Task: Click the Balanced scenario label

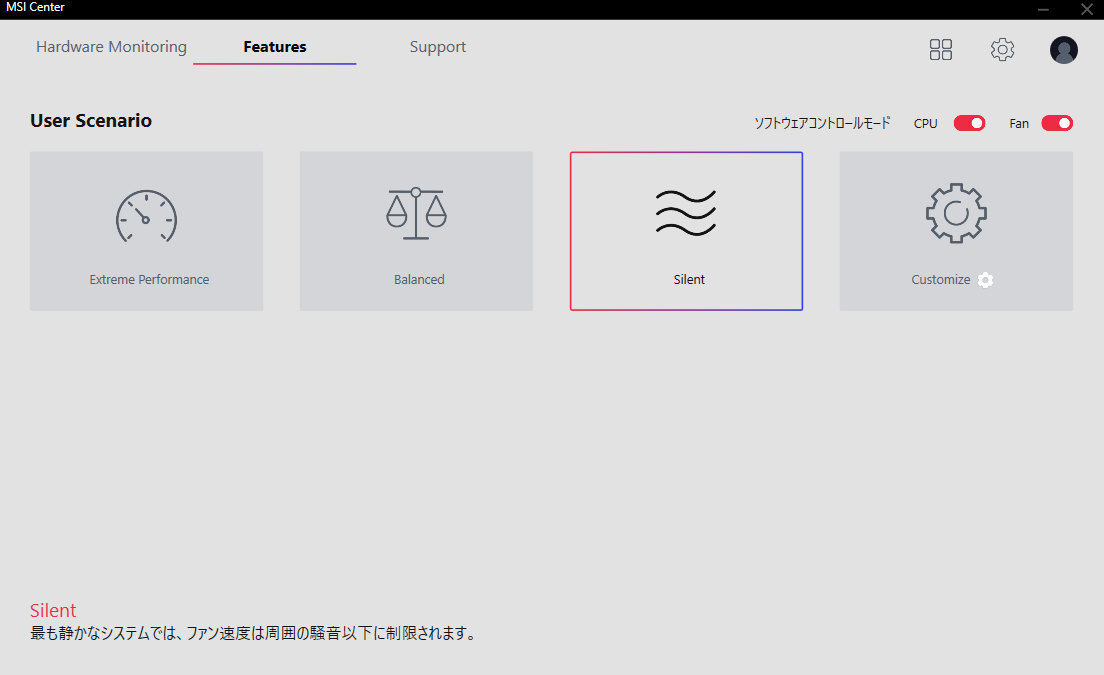Action: coord(418,279)
